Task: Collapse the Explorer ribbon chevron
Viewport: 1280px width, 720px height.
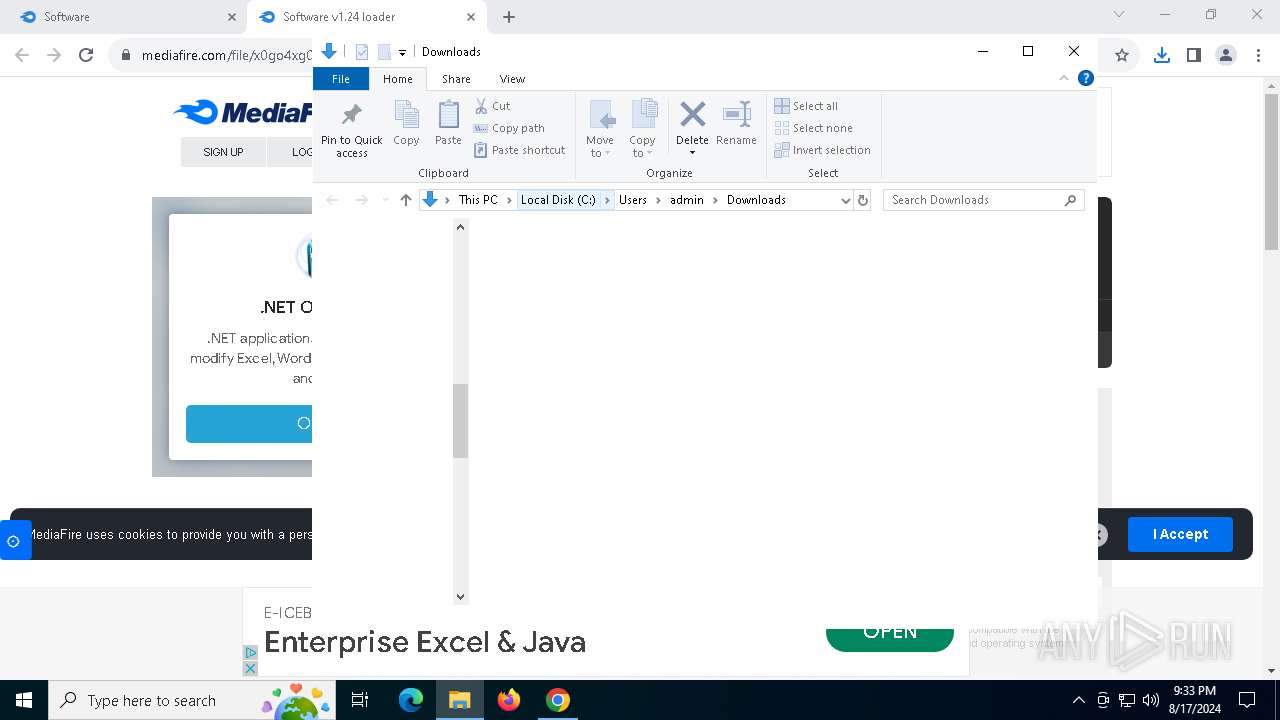Action: click(x=1064, y=78)
